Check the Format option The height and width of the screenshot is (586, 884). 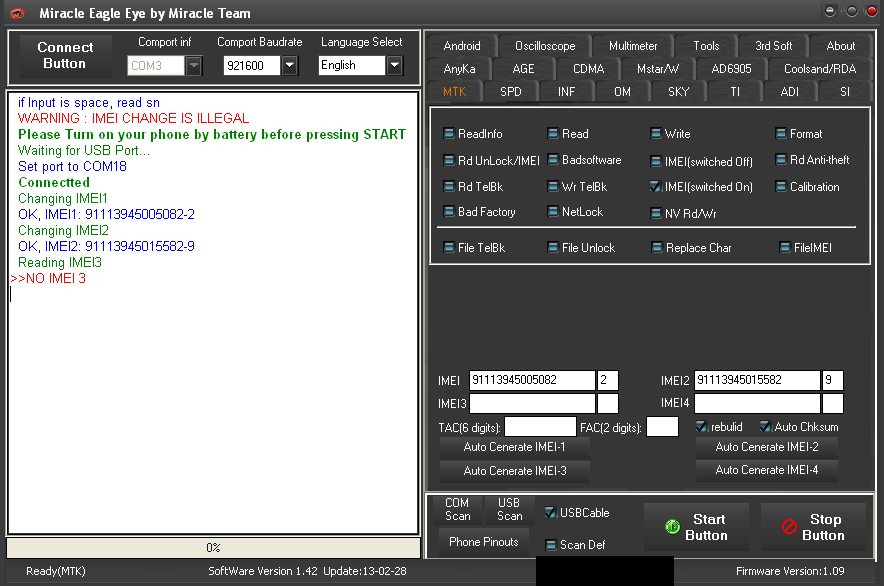tap(799, 134)
